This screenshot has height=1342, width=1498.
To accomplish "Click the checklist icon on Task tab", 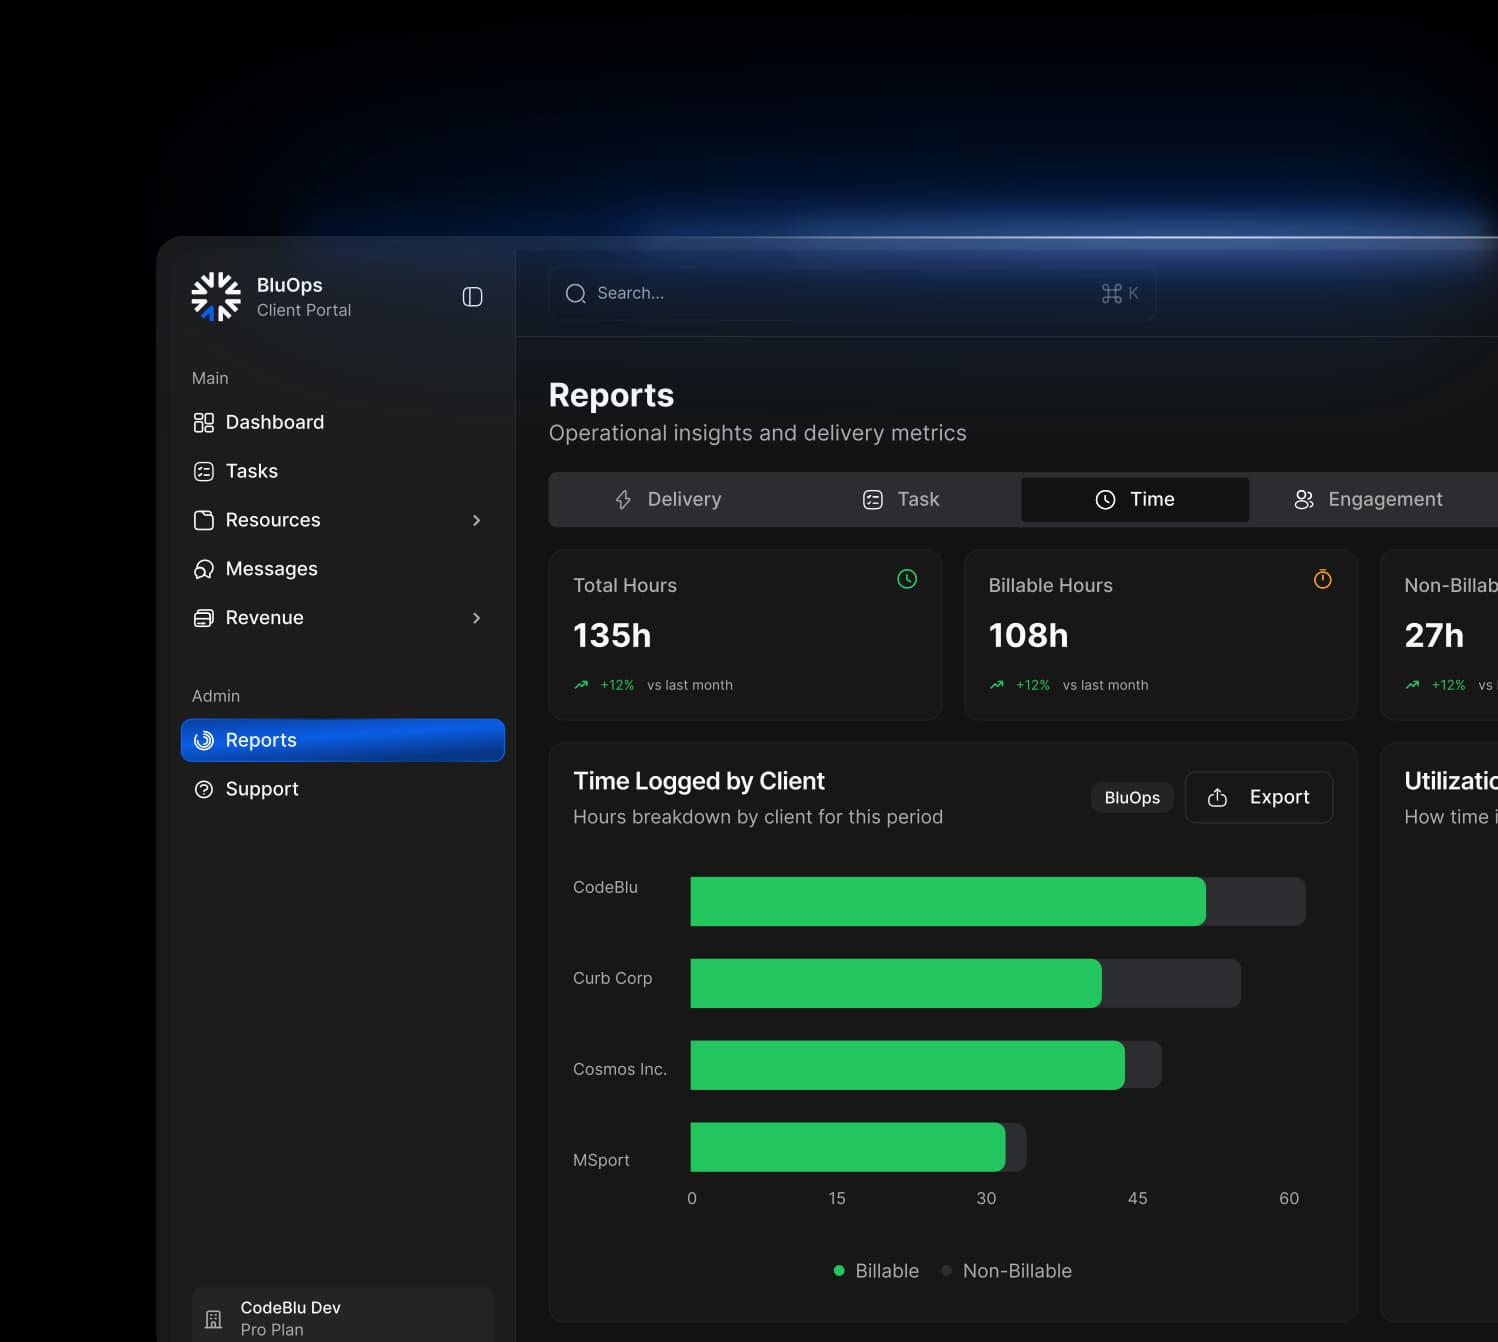I will click(873, 499).
